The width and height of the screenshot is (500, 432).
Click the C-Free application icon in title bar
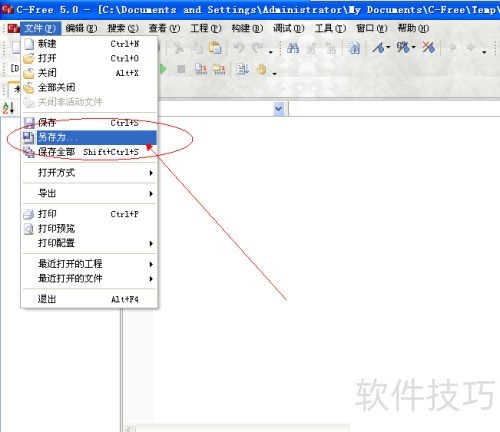[7, 9]
